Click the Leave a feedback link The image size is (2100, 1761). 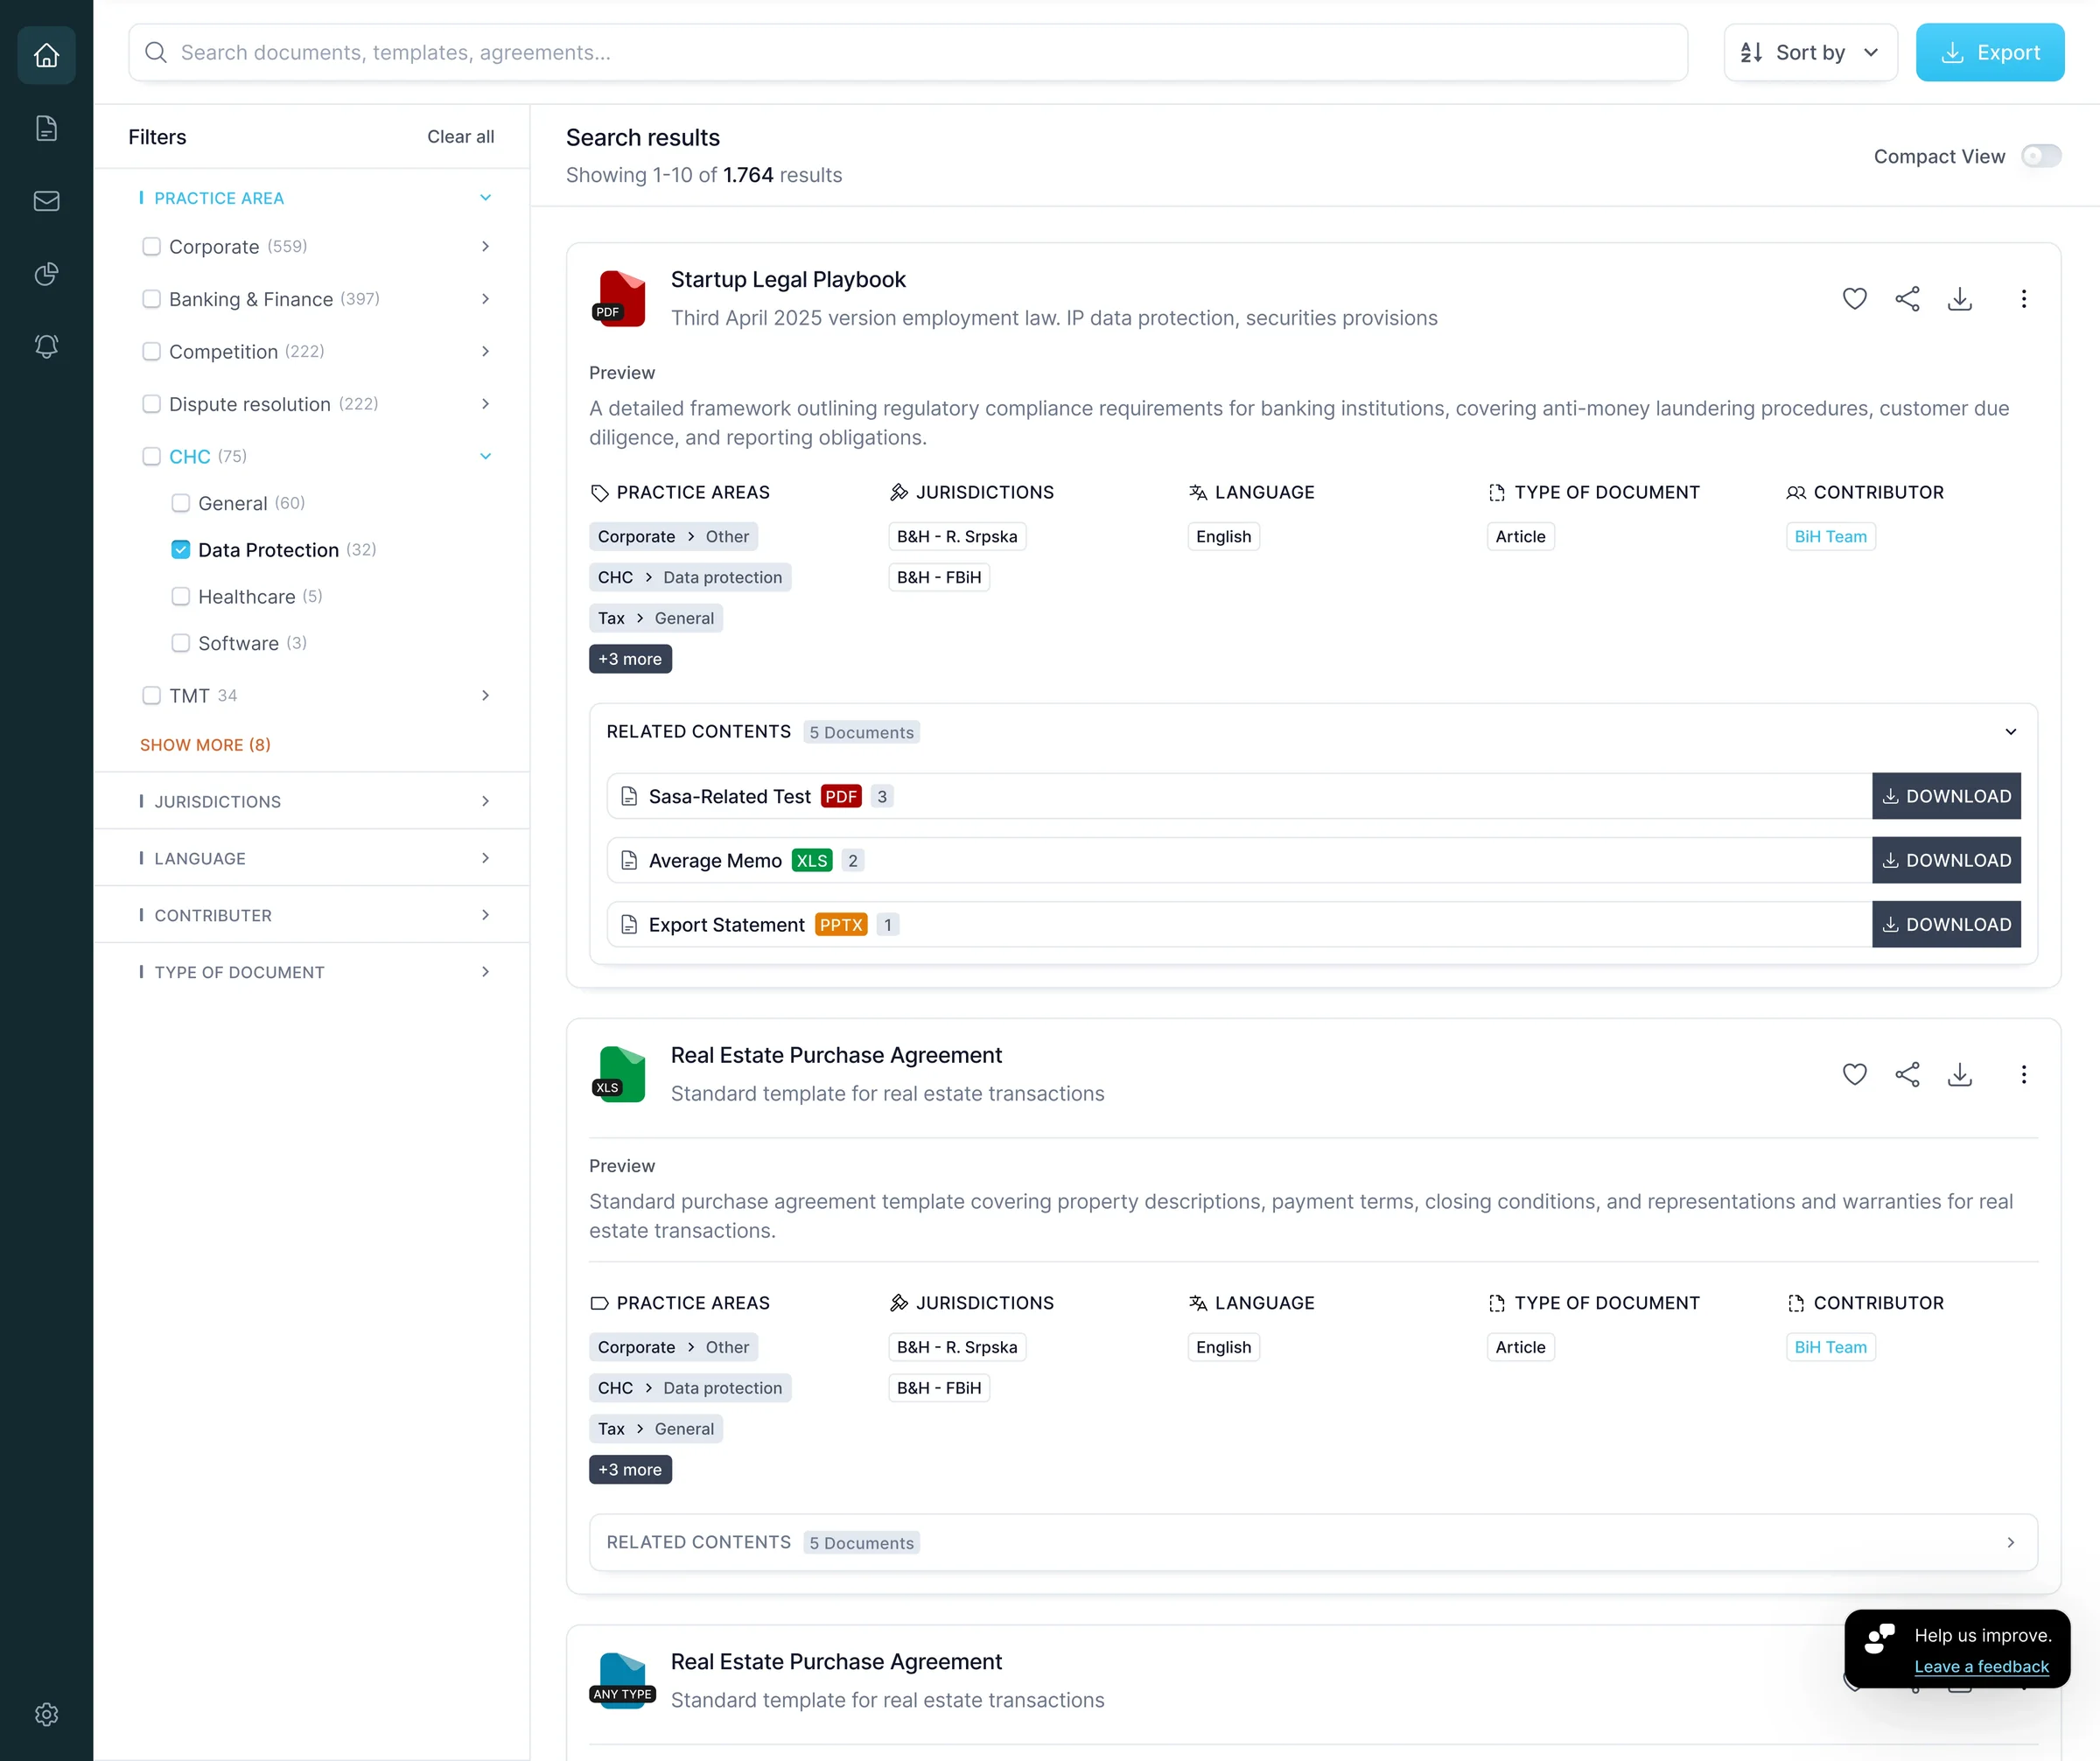(x=1981, y=1667)
